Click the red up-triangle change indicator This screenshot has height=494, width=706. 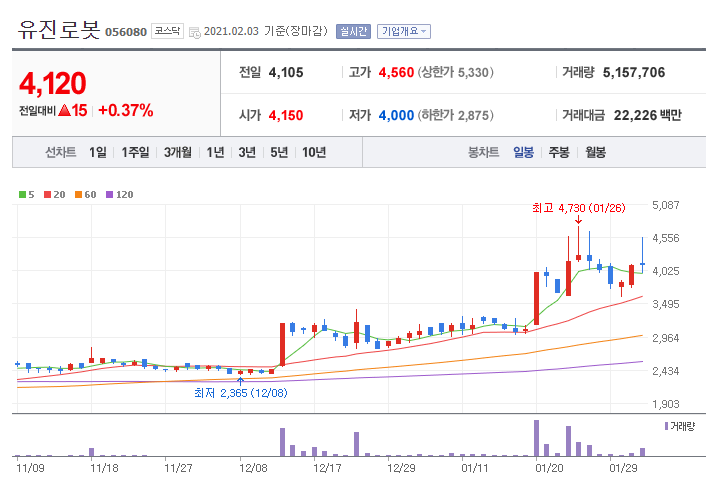point(64,110)
